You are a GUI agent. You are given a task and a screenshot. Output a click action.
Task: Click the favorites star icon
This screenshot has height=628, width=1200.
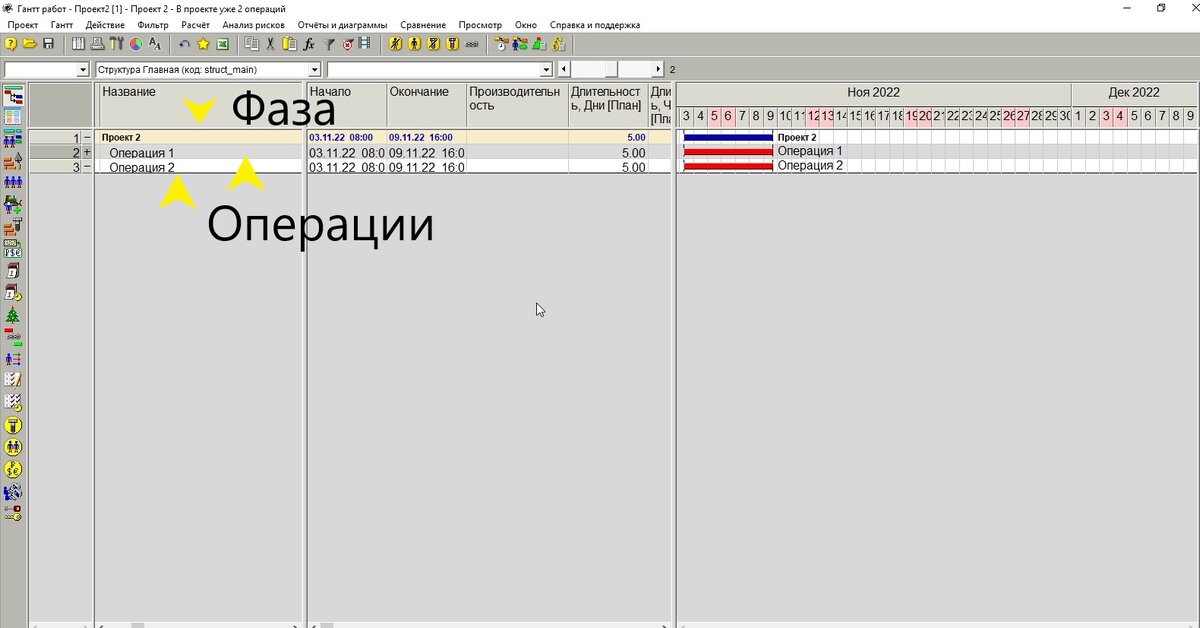[x=203, y=44]
